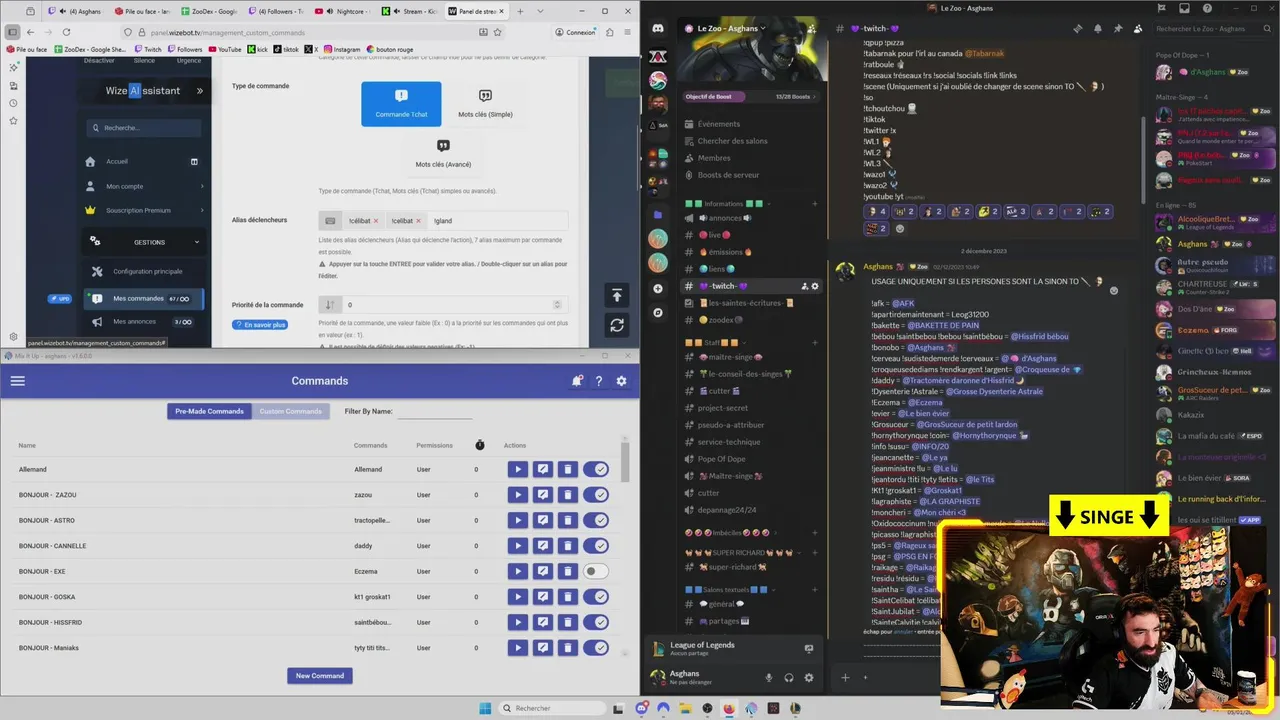
Task: Open Mix It Up settings gear
Action: click(x=621, y=381)
